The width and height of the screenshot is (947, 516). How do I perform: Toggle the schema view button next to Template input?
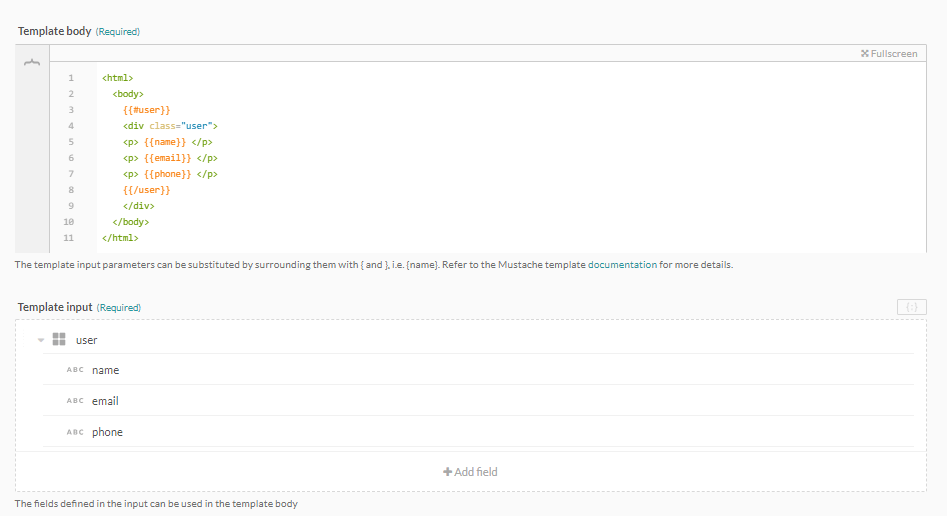tap(911, 307)
